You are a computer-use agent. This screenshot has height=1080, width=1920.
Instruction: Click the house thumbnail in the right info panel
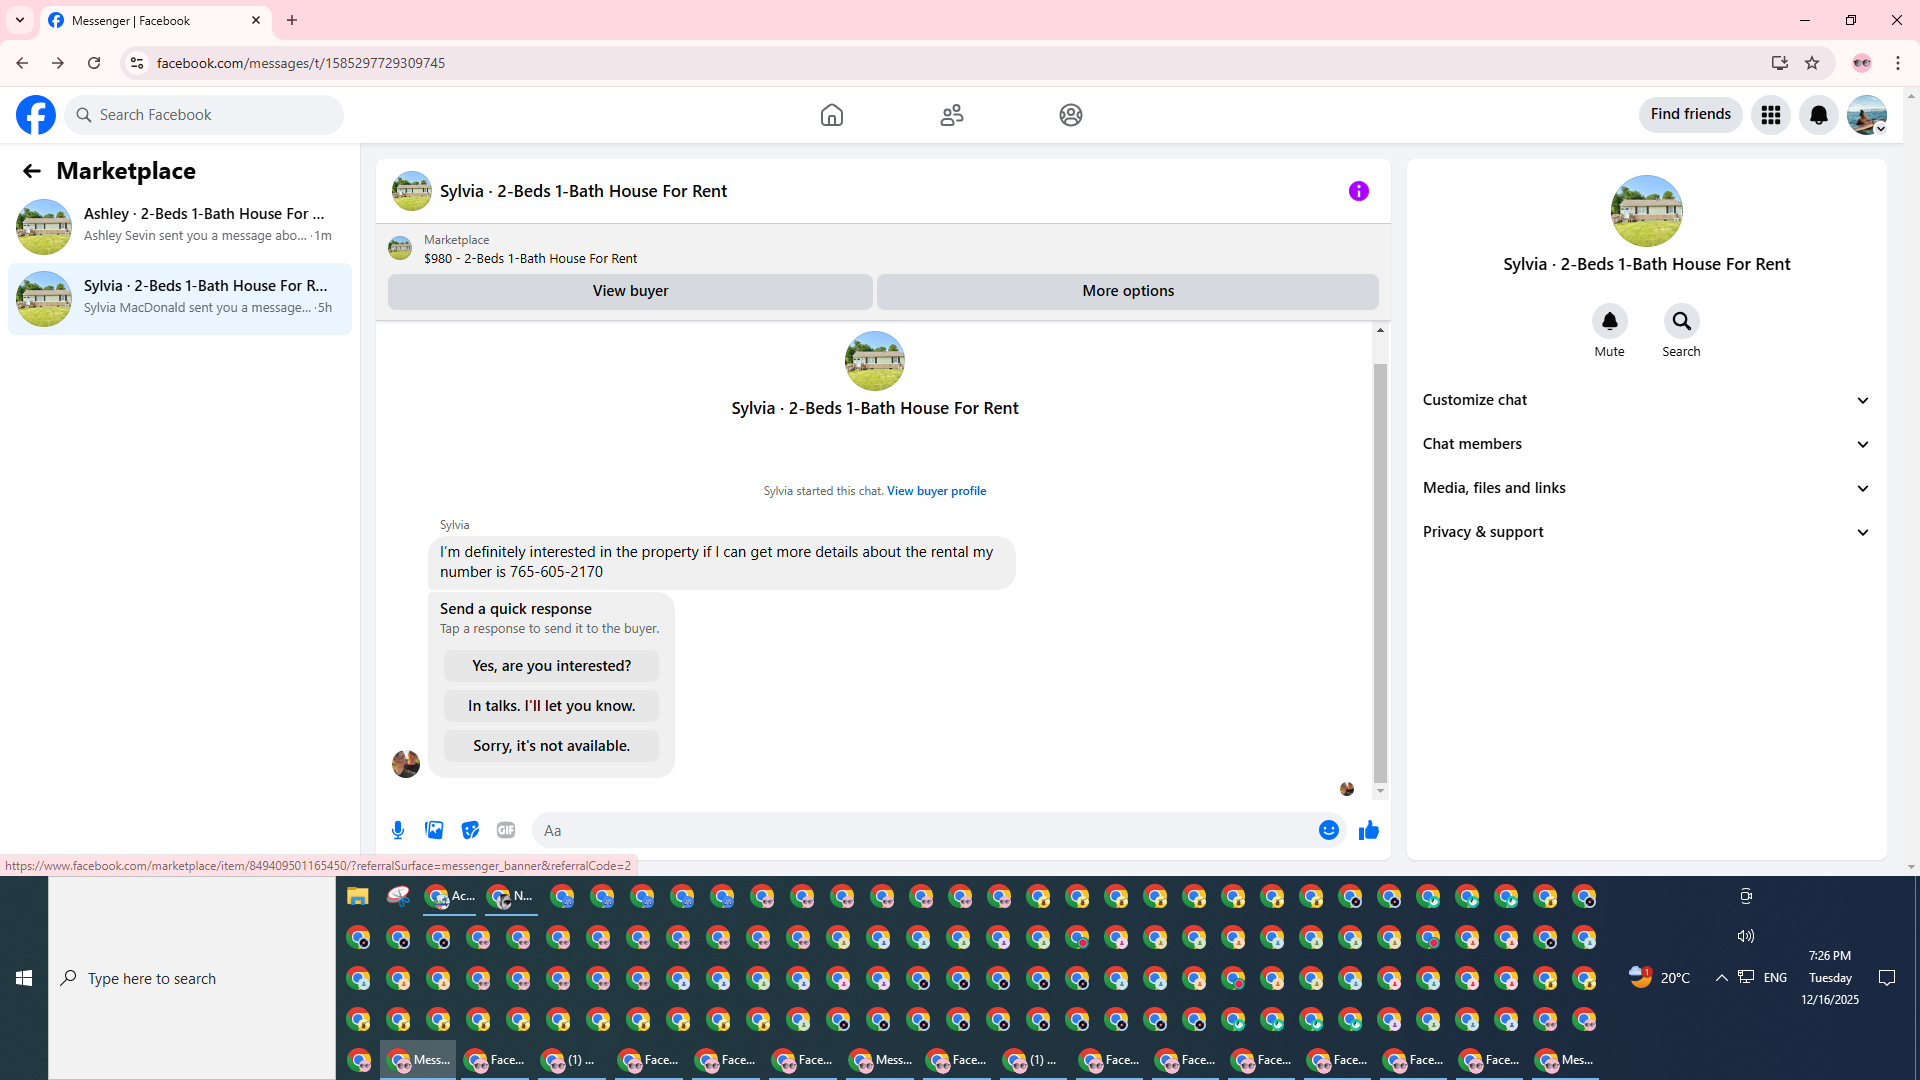point(1647,211)
